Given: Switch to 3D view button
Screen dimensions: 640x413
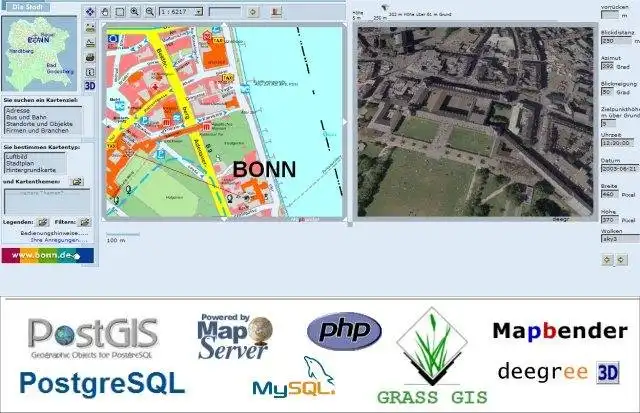Looking at the screenshot, I should [x=90, y=86].
